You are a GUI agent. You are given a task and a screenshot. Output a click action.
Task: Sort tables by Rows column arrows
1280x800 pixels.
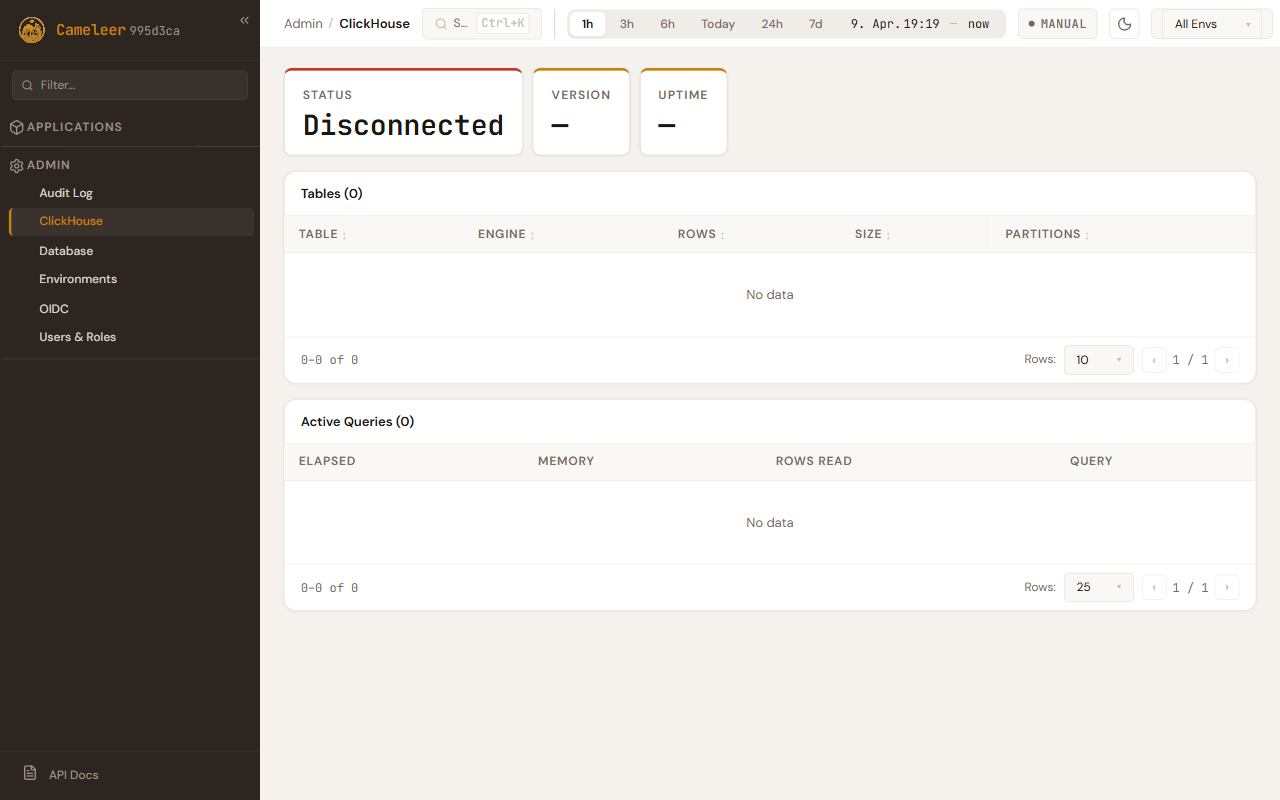(722, 235)
